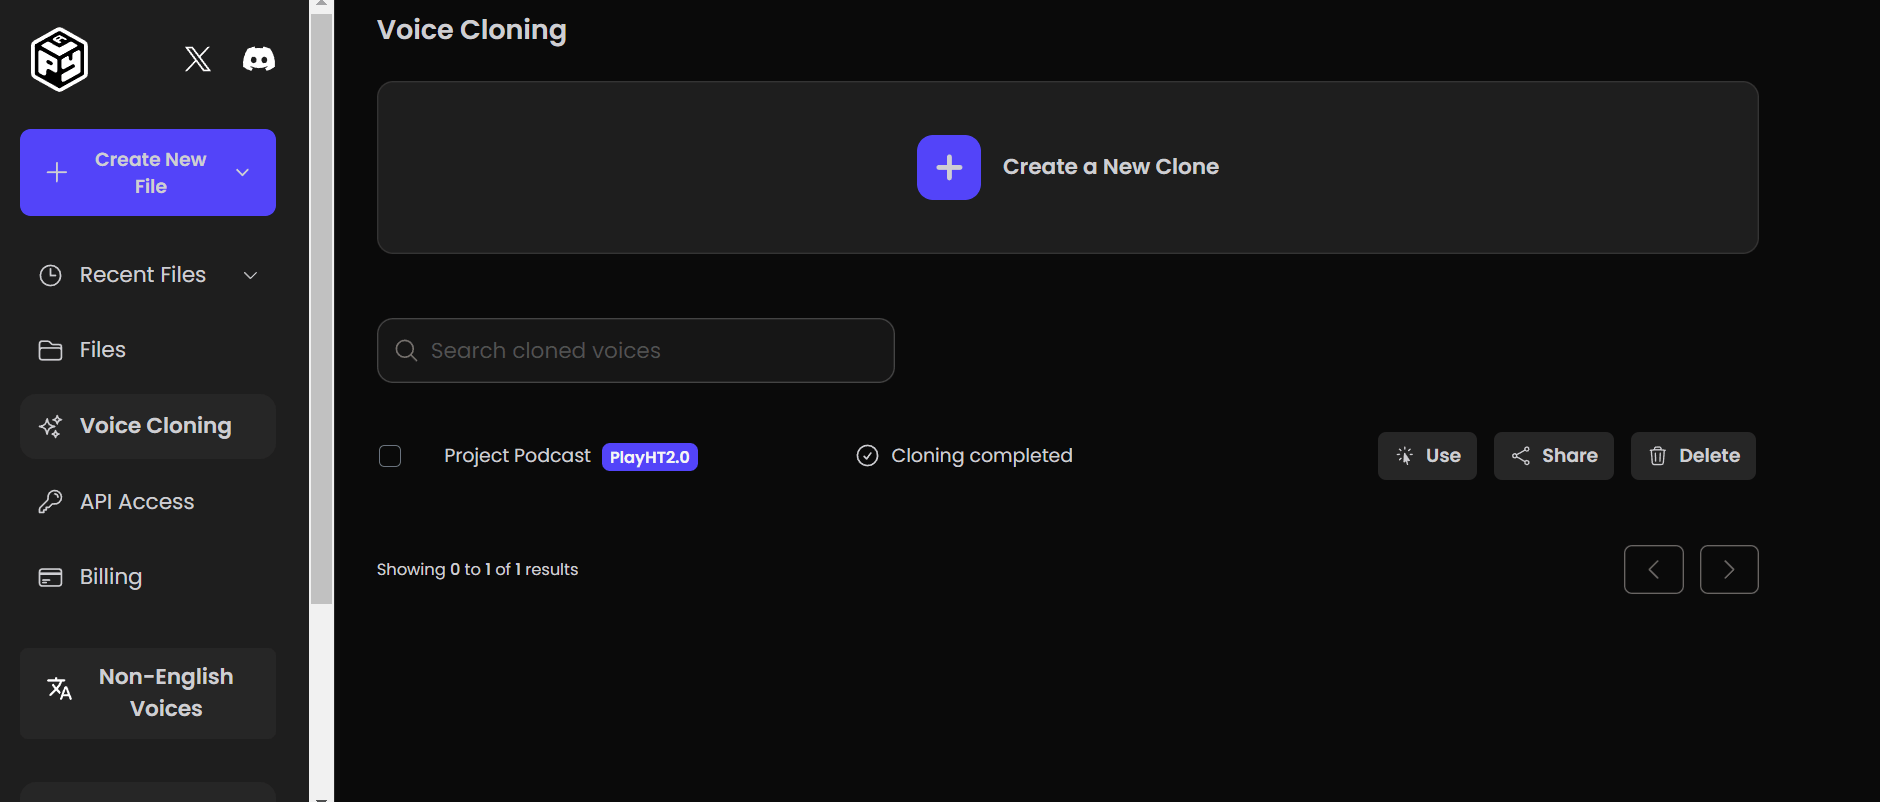Open the Discord community icon
This screenshot has height=802, width=1880.
259,59
